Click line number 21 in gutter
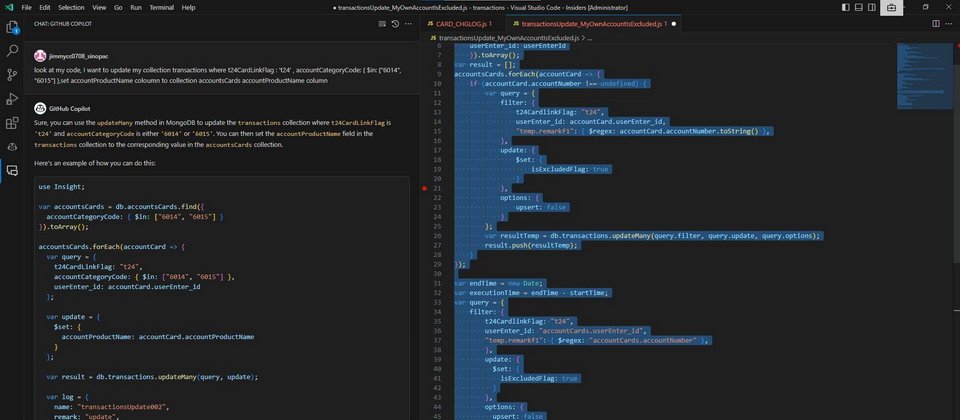This screenshot has width=960, height=420. pos(437,189)
